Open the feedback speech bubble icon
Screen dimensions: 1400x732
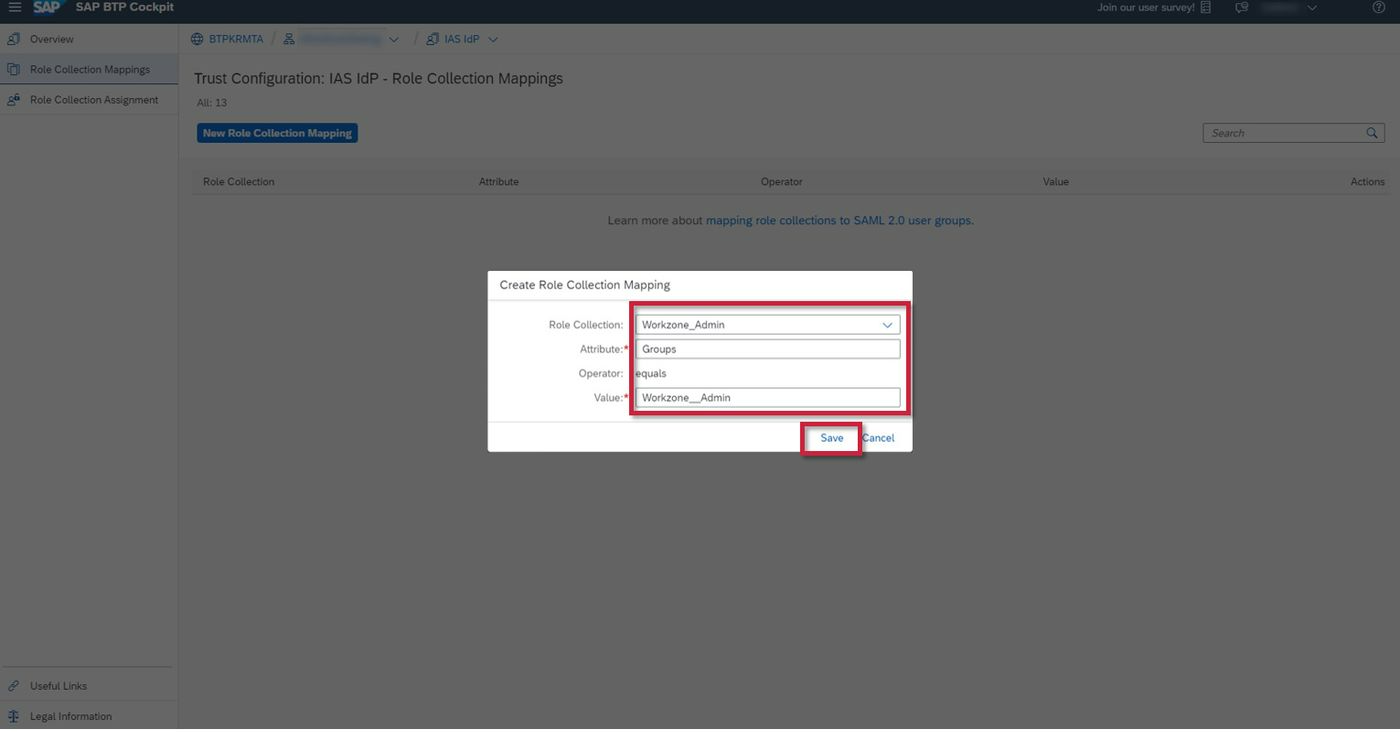click(x=1242, y=8)
